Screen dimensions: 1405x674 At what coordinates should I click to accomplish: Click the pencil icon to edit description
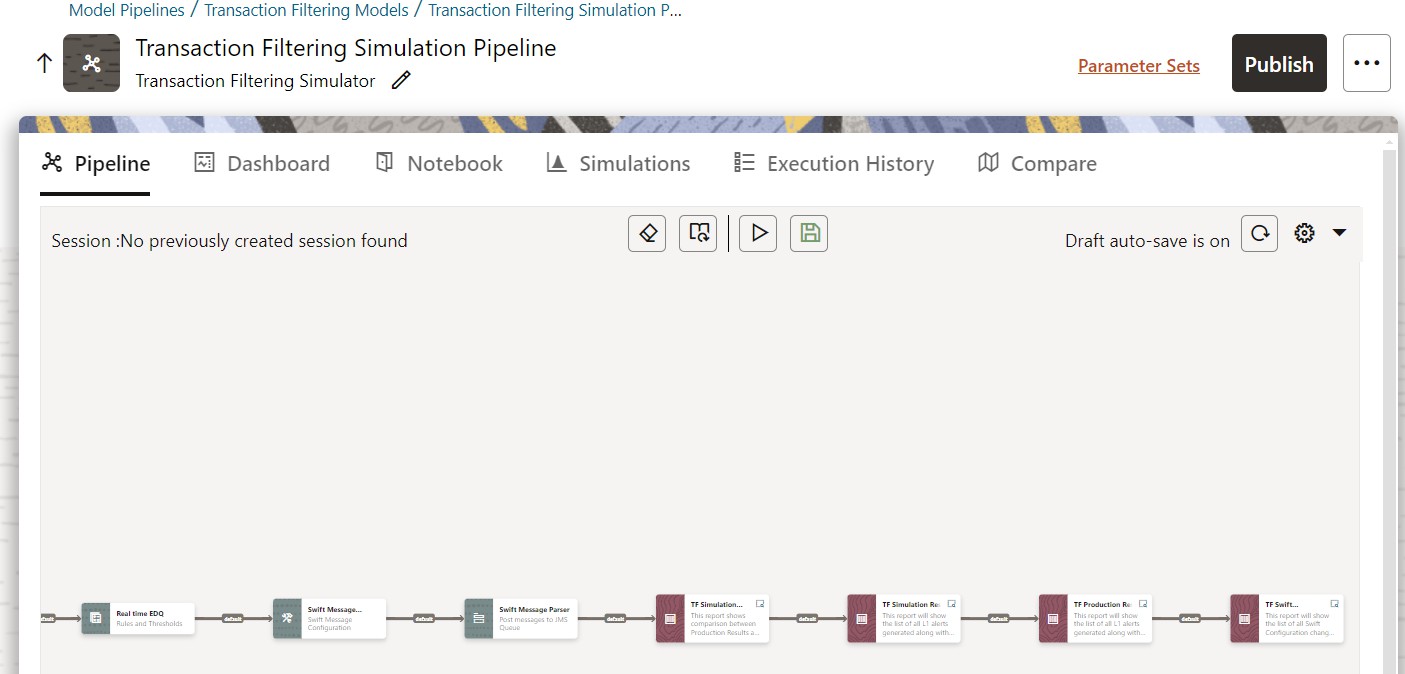401,81
